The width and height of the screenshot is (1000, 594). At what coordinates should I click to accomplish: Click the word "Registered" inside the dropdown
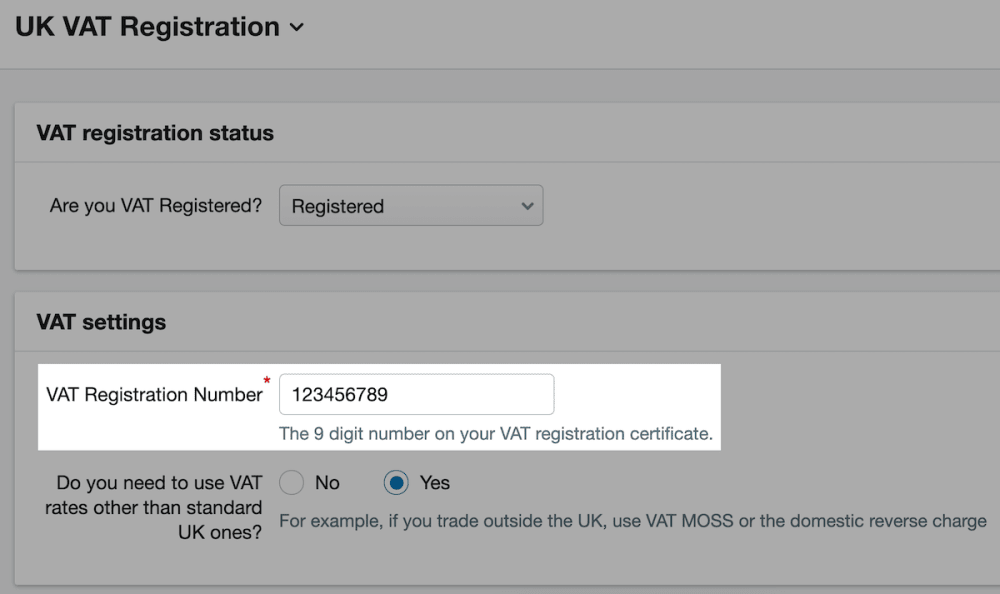tap(338, 206)
